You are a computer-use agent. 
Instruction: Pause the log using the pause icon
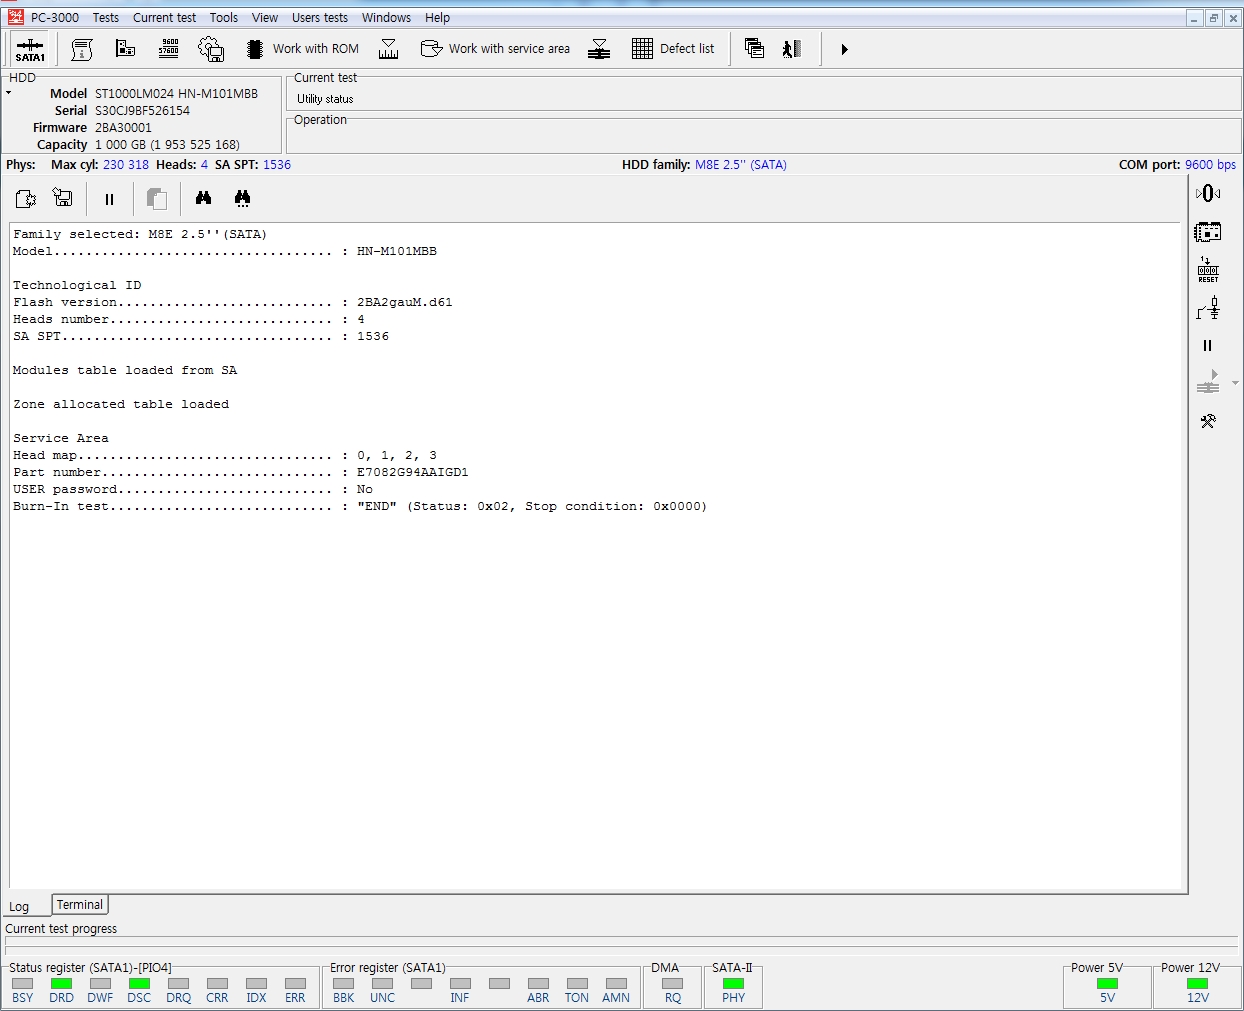point(109,199)
